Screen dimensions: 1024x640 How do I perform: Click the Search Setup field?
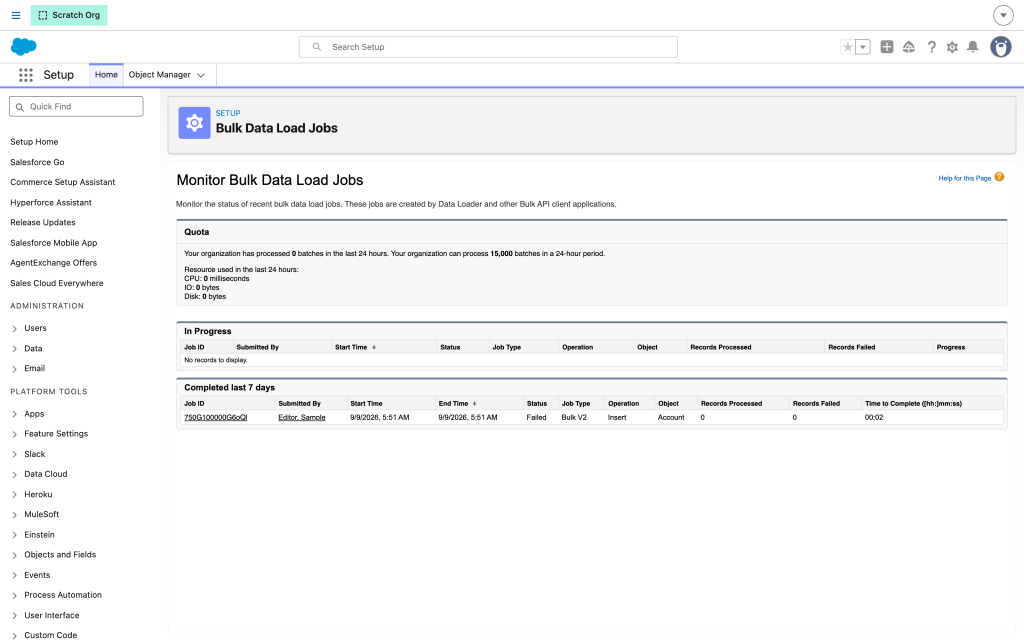pos(488,47)
